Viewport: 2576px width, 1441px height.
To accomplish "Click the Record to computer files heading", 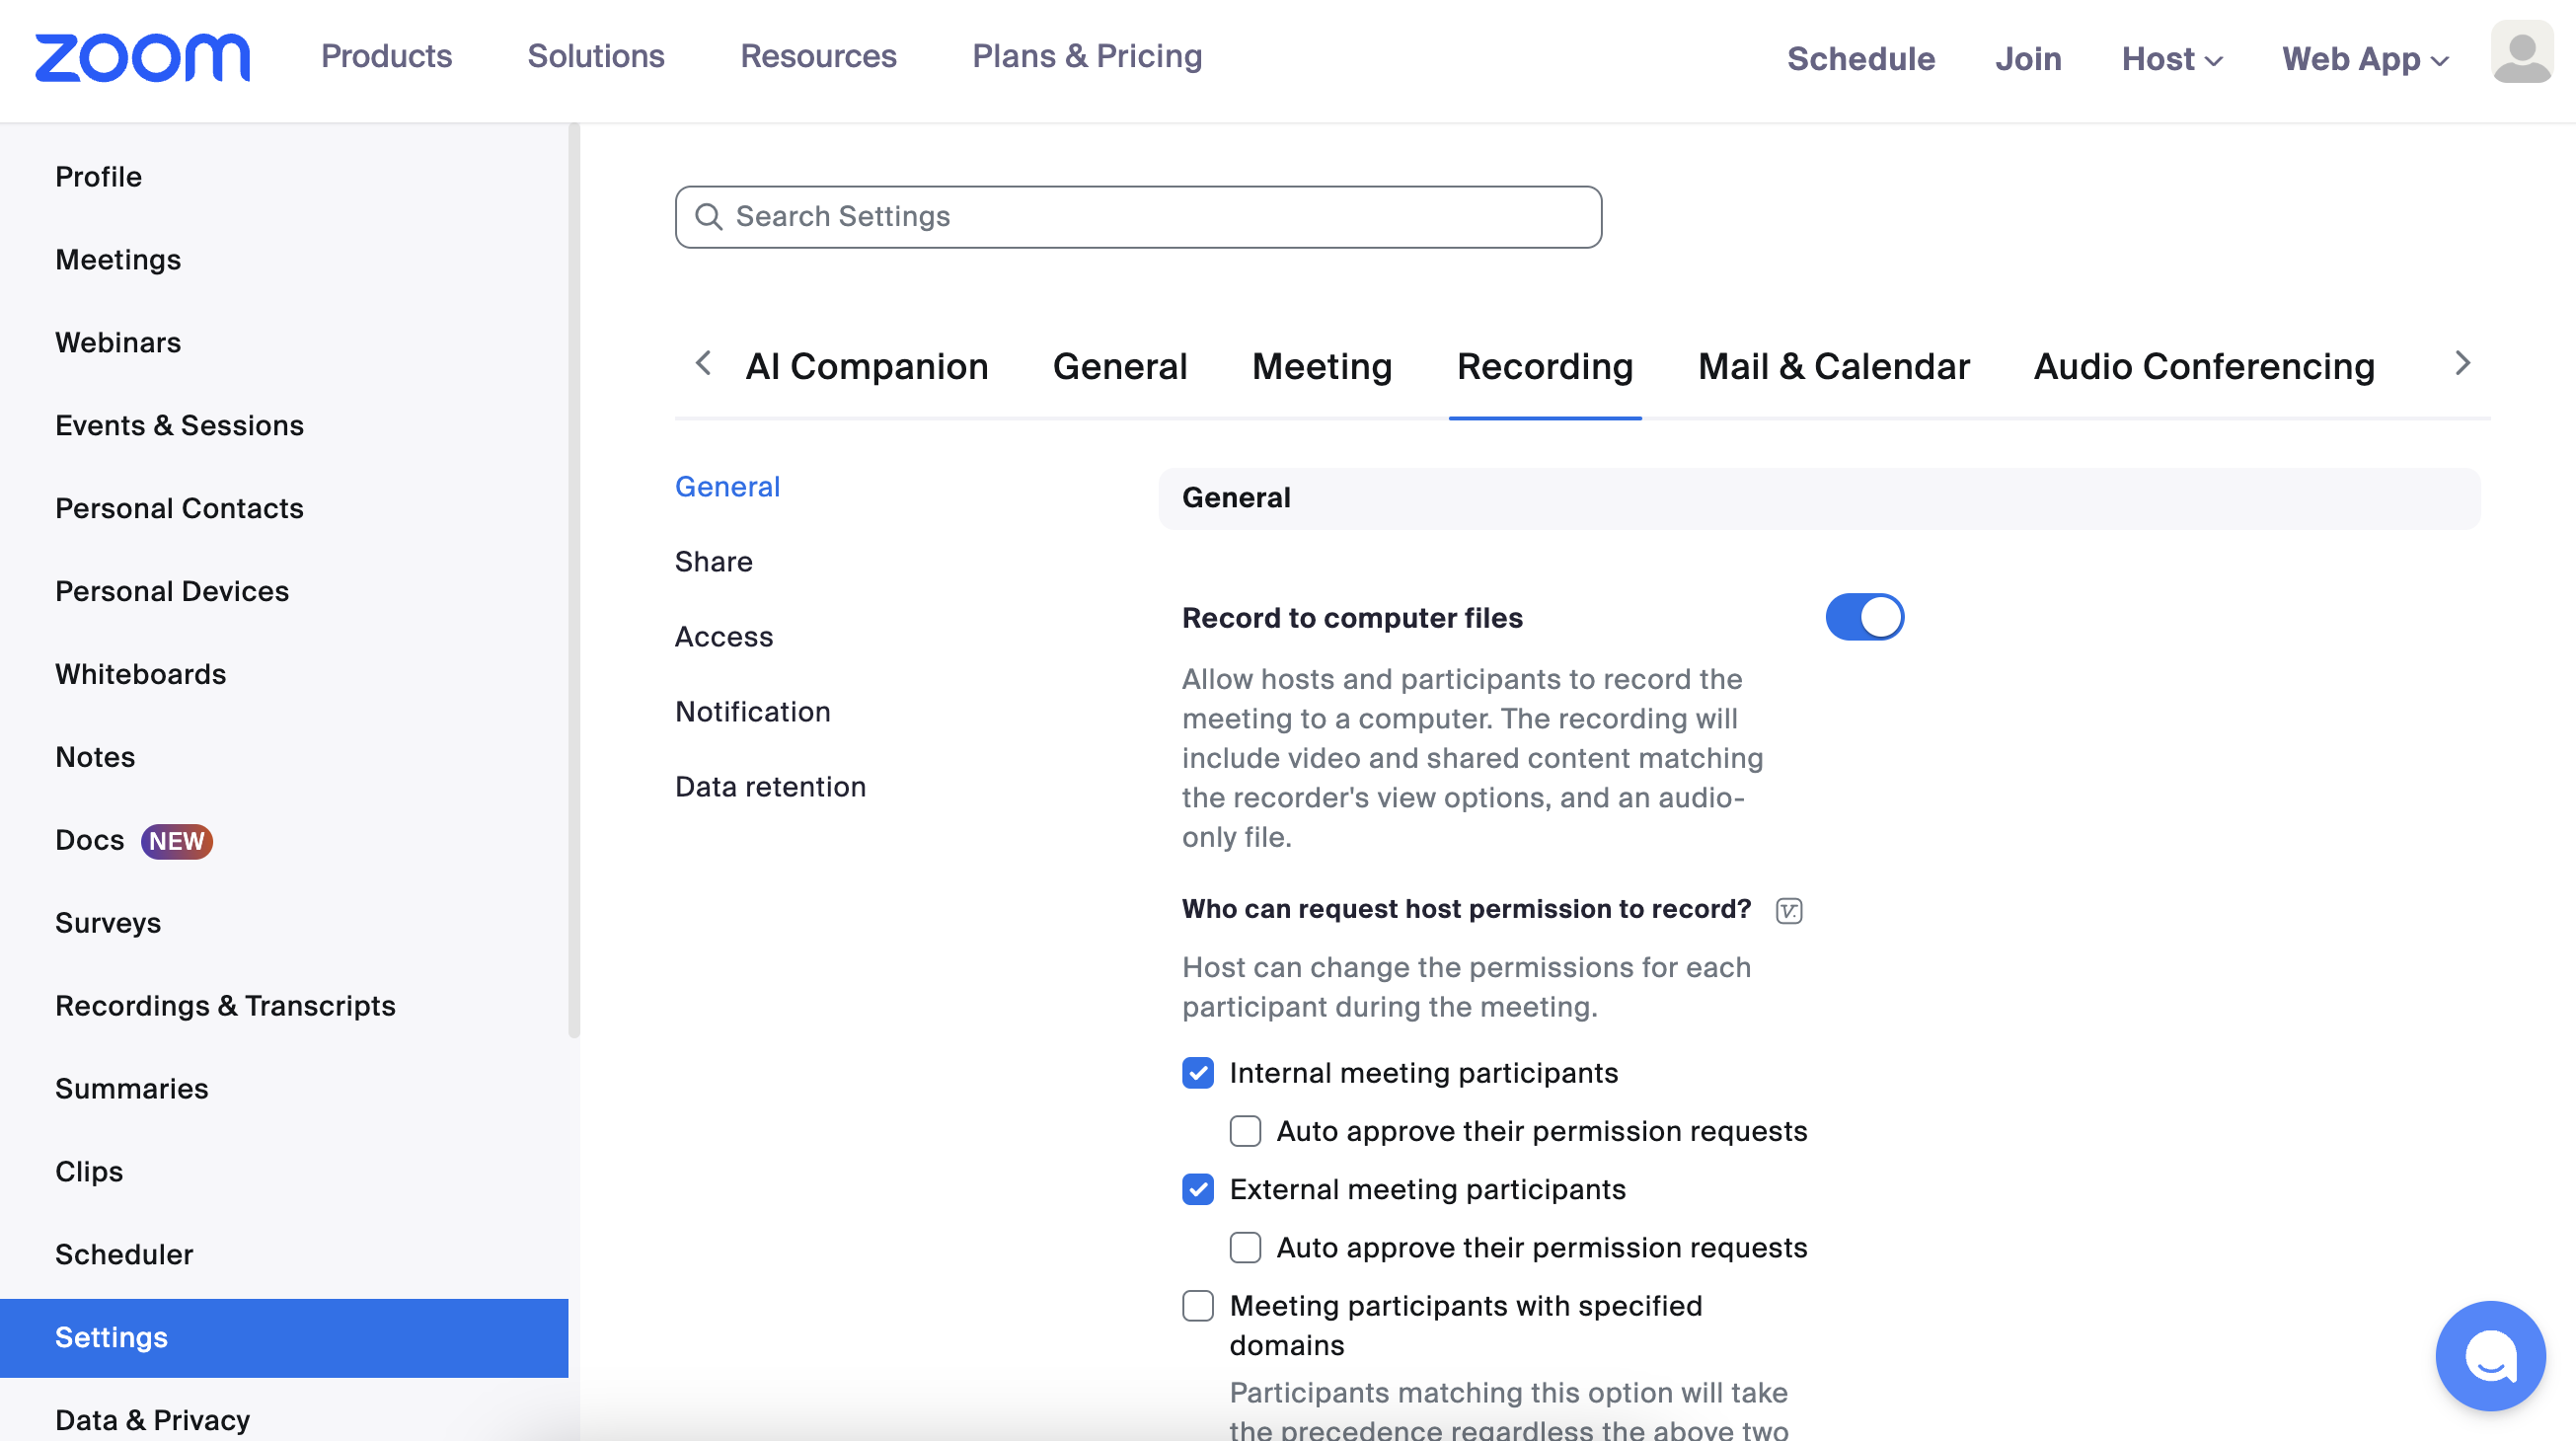I will click(x=1352, y=619).
